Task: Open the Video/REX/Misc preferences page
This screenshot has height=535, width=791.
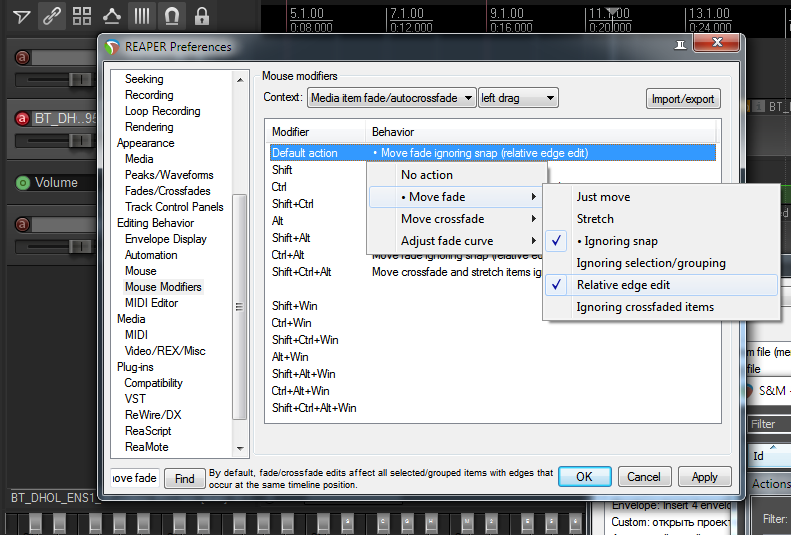Action: pos(165,351)
